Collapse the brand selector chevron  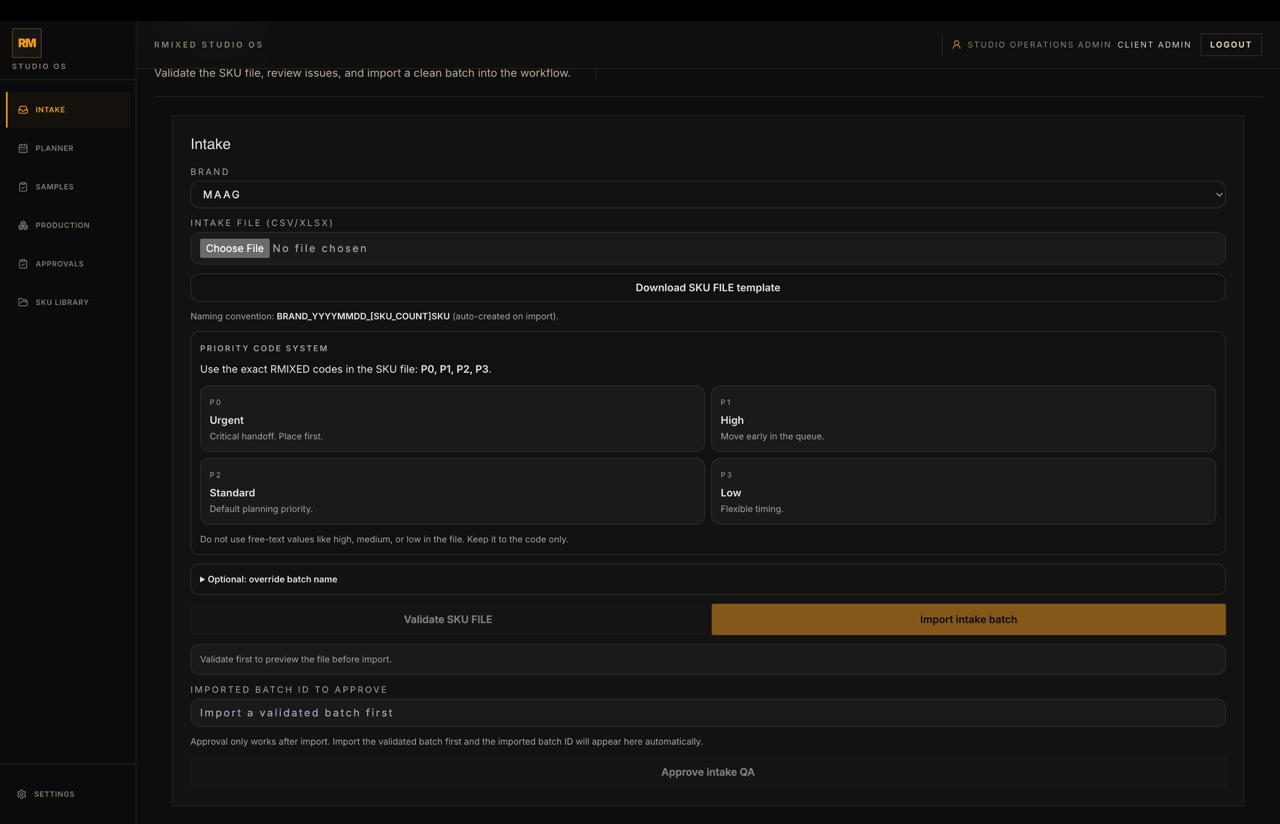pos(1218,194)
